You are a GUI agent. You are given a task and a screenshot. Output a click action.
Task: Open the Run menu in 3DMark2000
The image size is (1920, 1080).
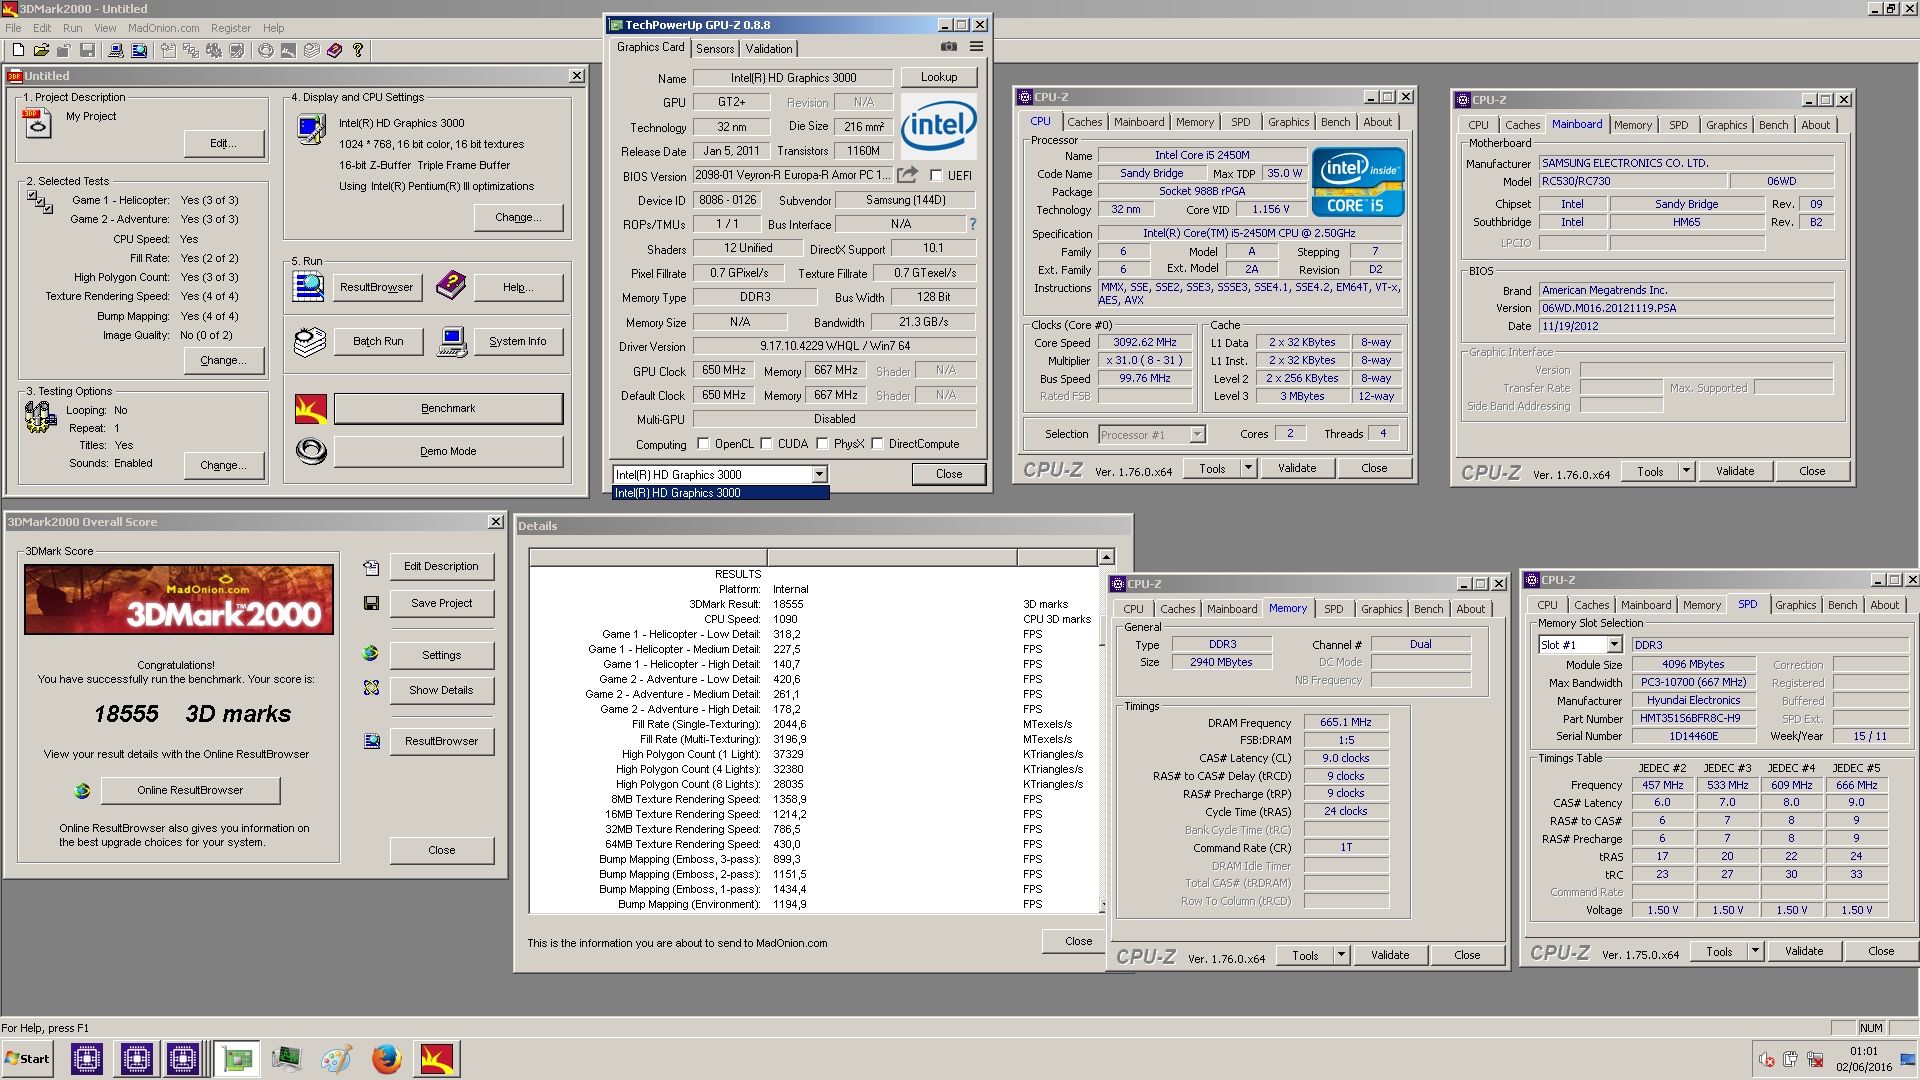pos(72,28)
